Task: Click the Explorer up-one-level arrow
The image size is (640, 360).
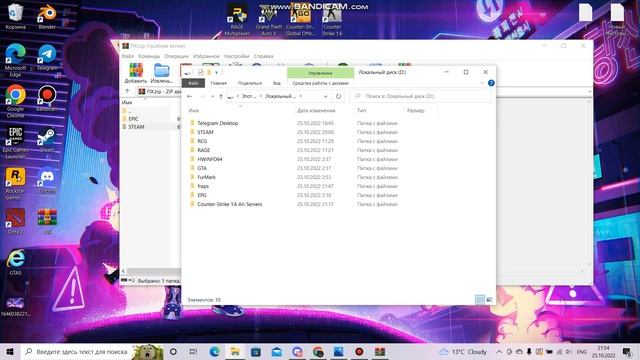Action: (x=221, y=96)
